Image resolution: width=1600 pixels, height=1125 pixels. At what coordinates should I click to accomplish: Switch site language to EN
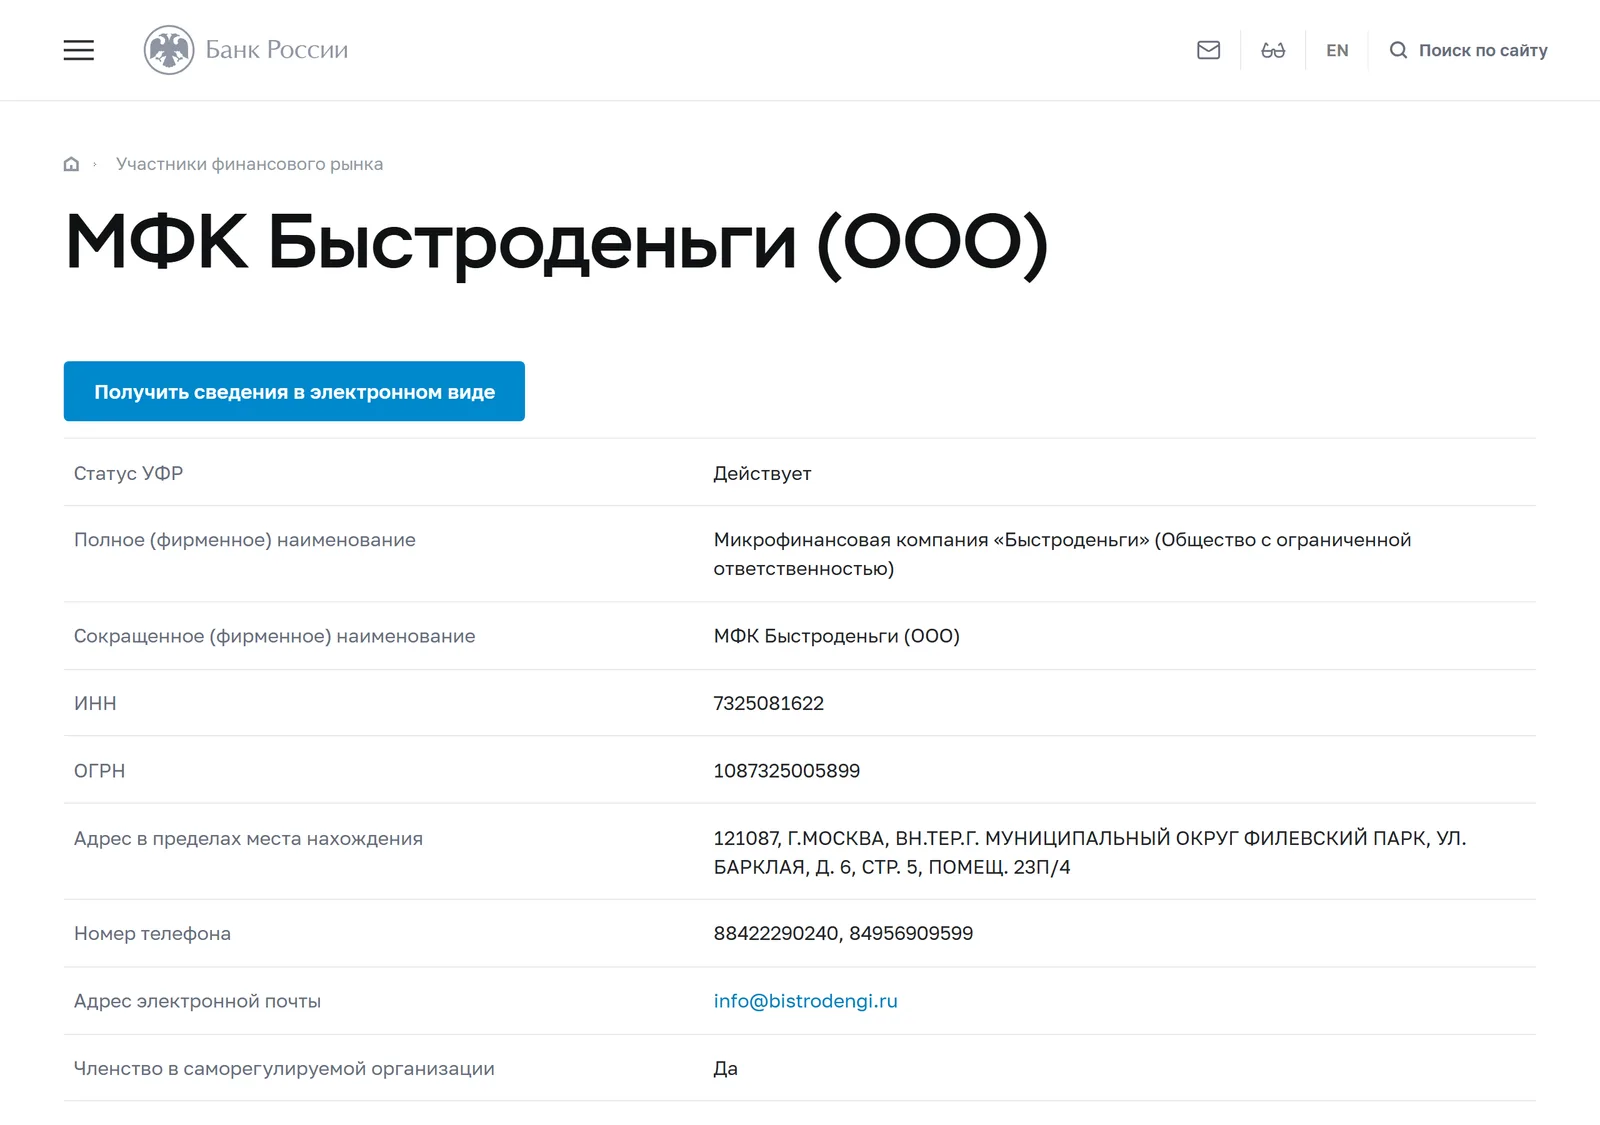(1337, 50)
